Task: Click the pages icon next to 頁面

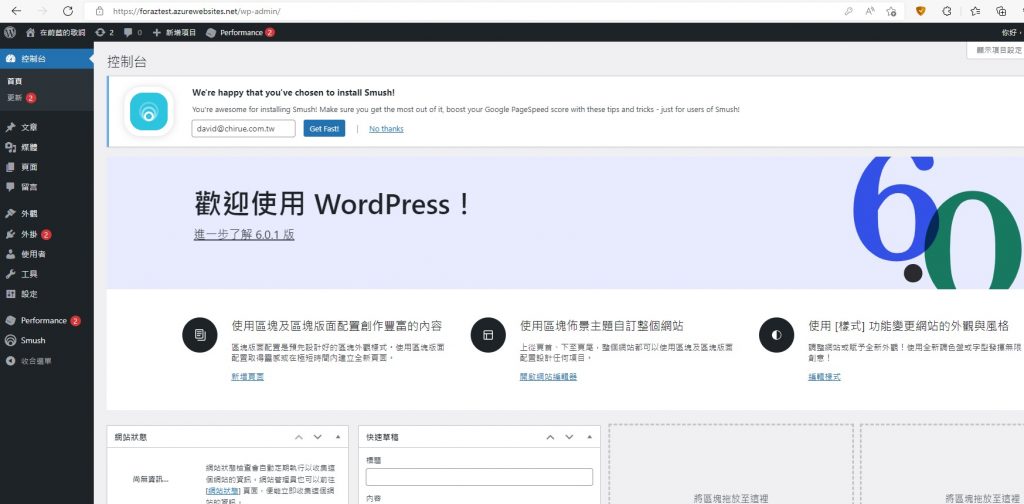Action: [10, 167]
